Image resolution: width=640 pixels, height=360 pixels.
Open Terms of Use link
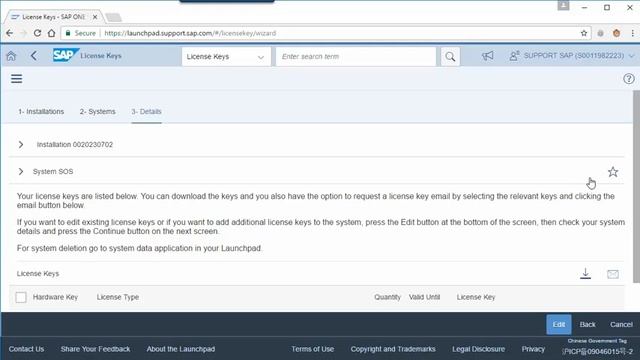(313, 349)
